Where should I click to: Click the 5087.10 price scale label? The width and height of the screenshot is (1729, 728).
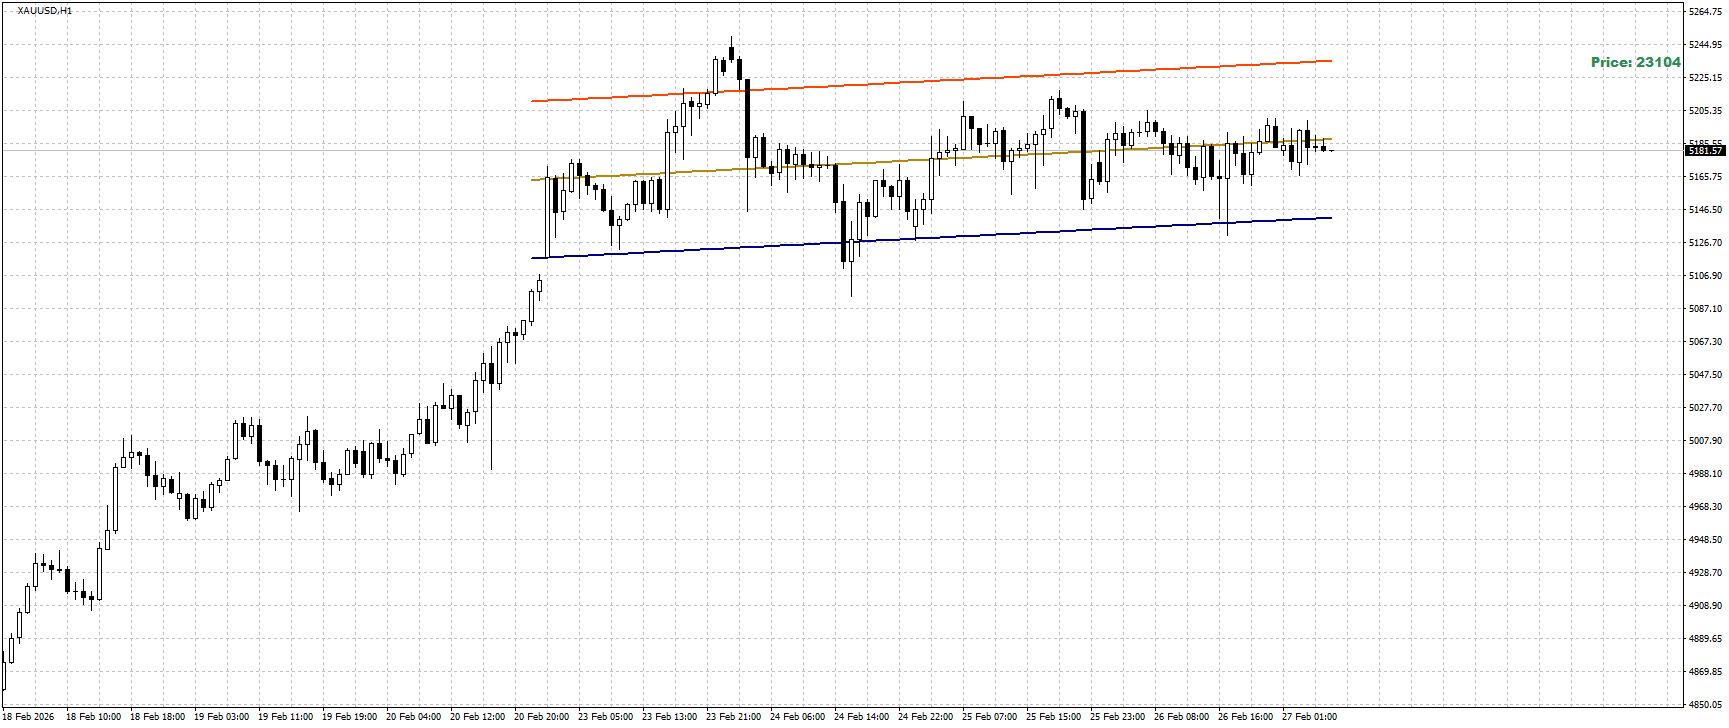pos(1706,309)
